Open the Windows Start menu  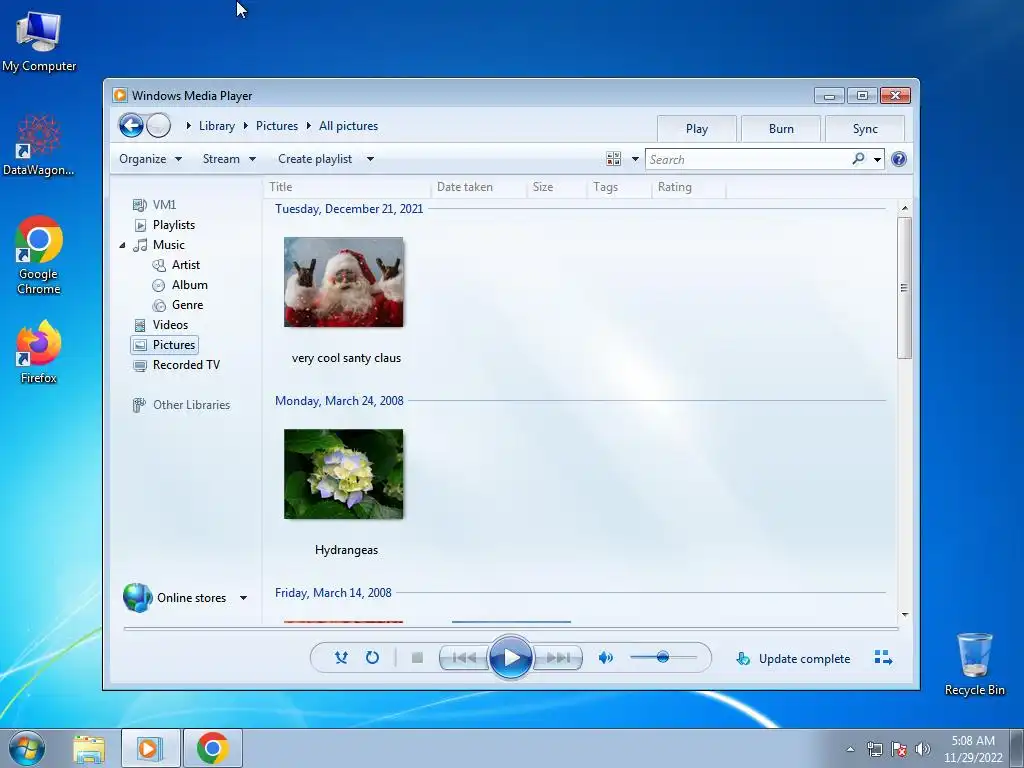point(27,748)
